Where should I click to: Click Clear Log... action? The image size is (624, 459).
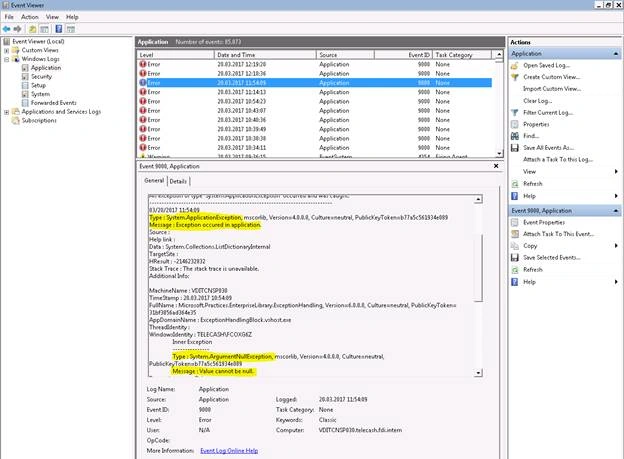point(537,101)
